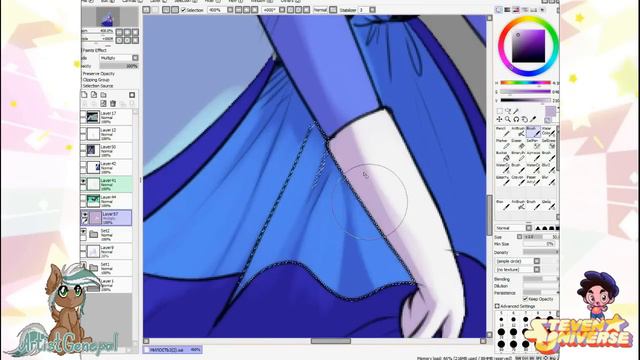Viewport: 640px width, 360px height.
Task: Create a new layer set folder
Action: point(104,95)
